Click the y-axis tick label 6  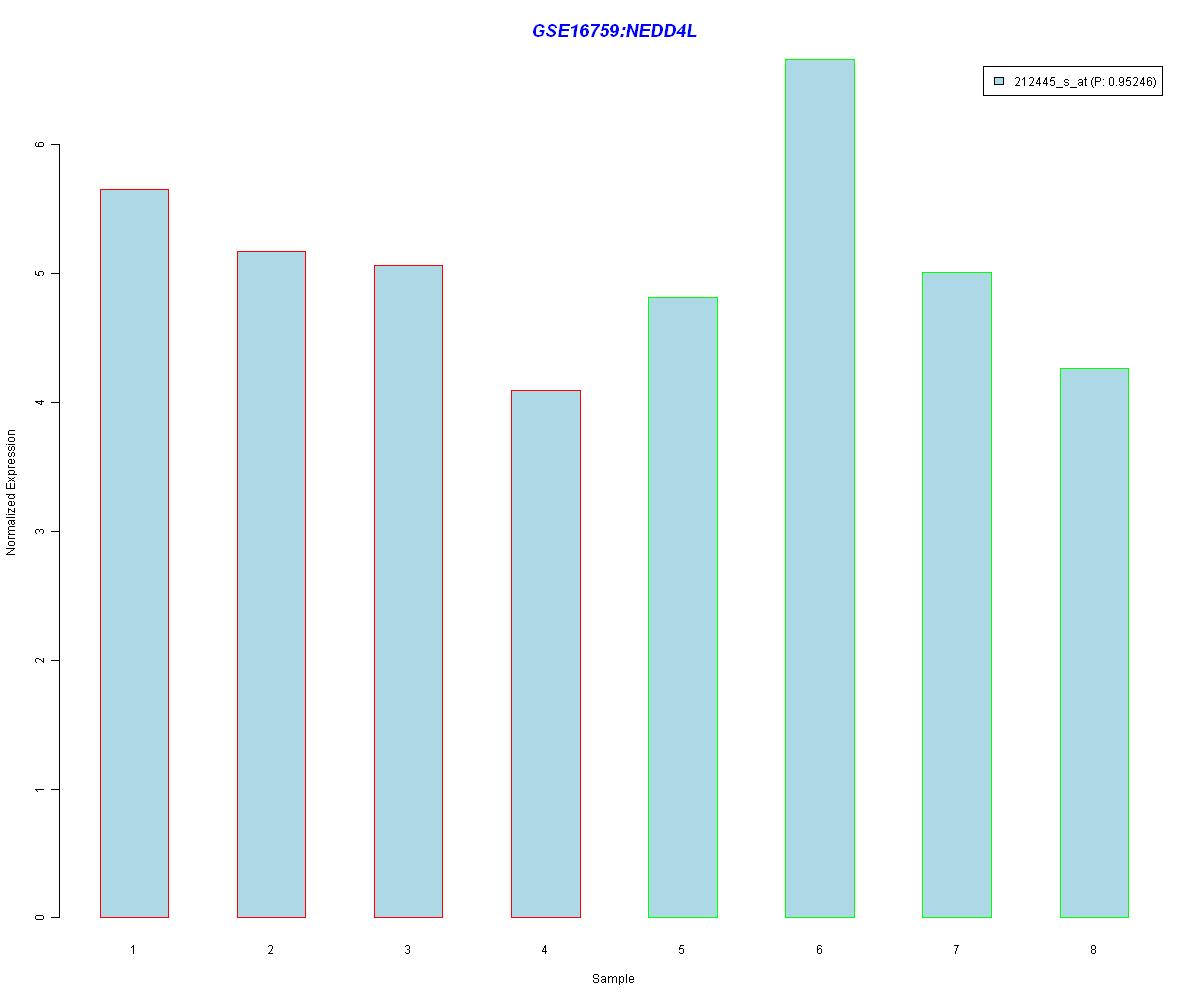point(41,144)
